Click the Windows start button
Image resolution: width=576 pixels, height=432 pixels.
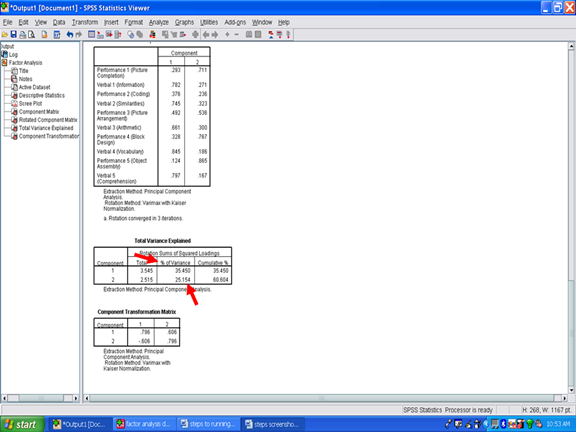(x=22, y=424)
